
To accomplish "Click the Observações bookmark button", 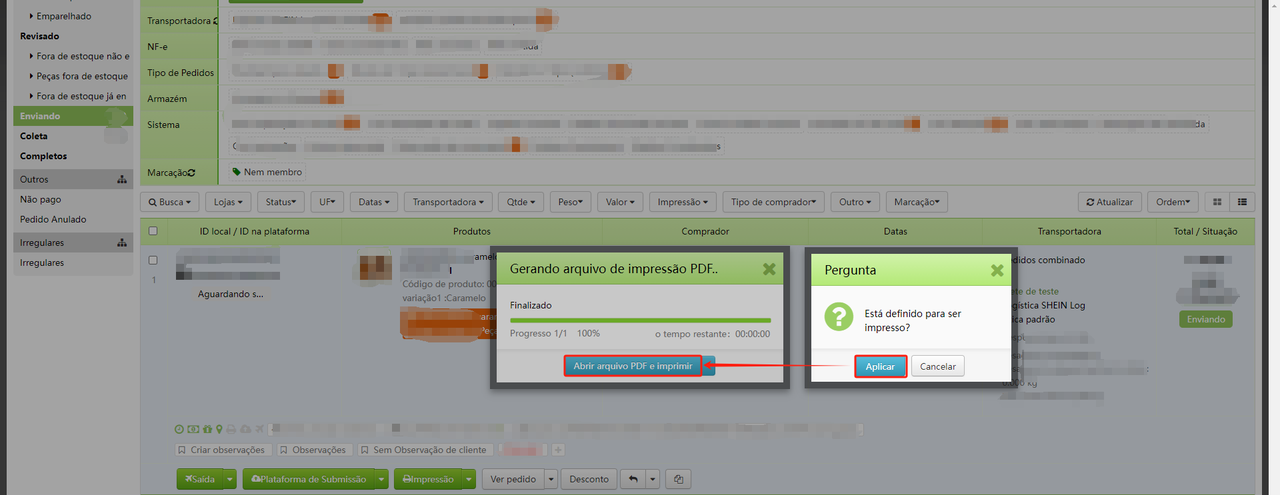I will click(x=314, y=450).
